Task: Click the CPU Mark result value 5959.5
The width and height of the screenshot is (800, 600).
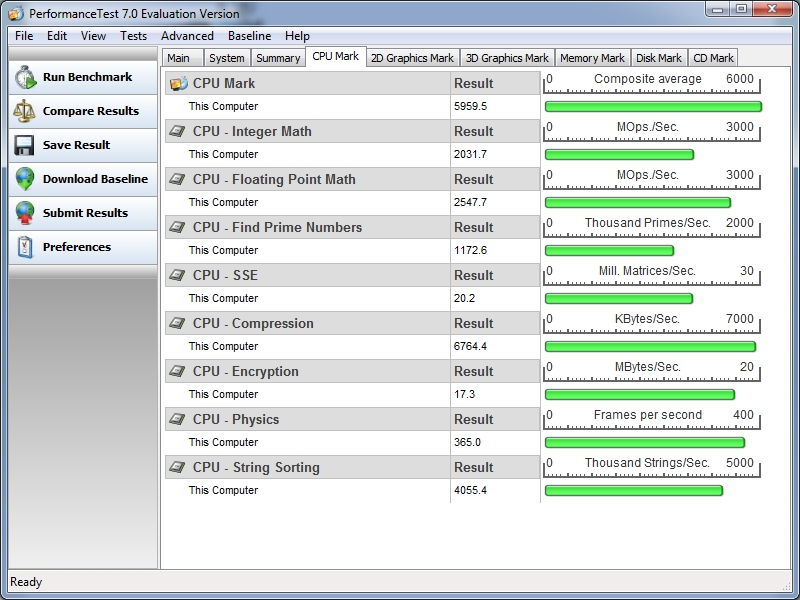Action: pos(470,106)
